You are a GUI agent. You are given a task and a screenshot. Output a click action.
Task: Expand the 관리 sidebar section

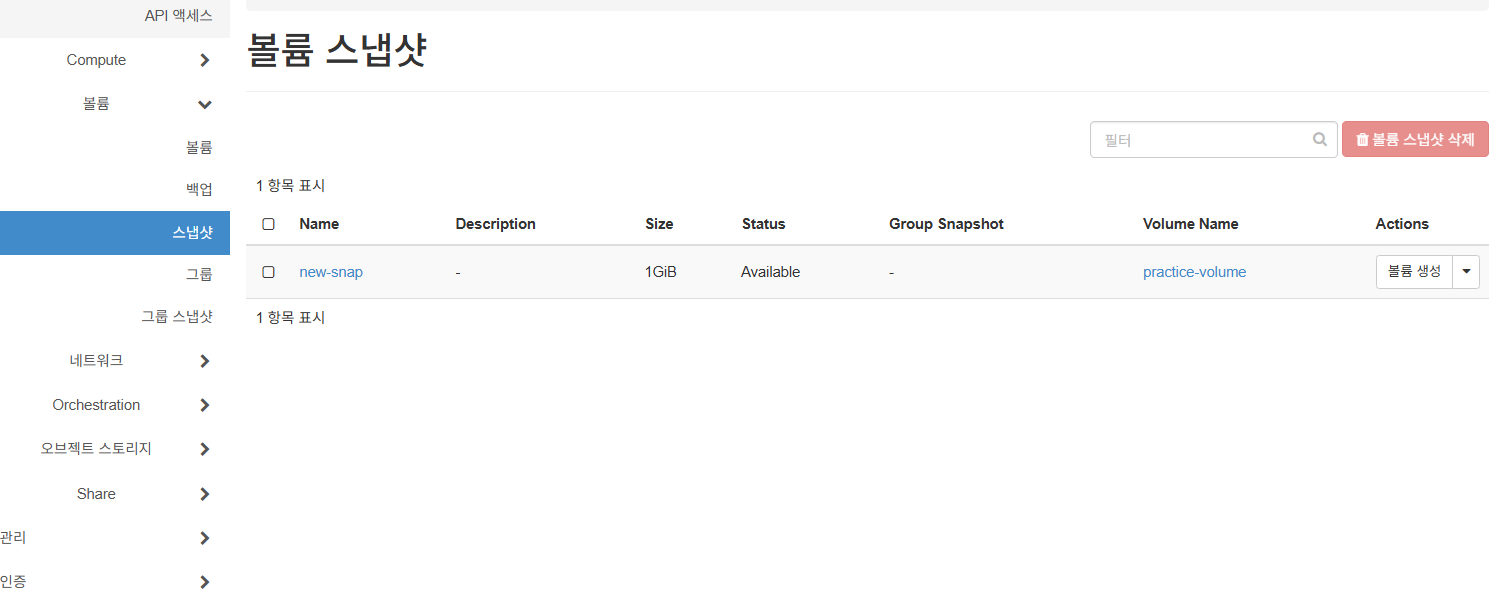point(204,538)
